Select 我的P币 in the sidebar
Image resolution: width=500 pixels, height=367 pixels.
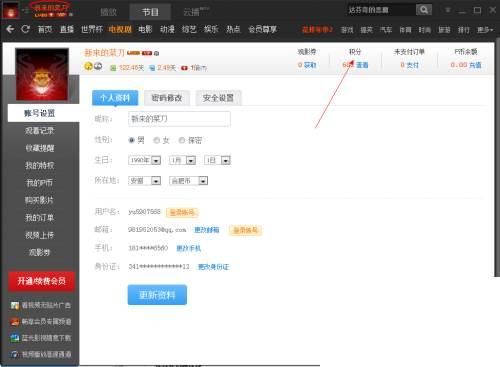(x=39, y=183)
